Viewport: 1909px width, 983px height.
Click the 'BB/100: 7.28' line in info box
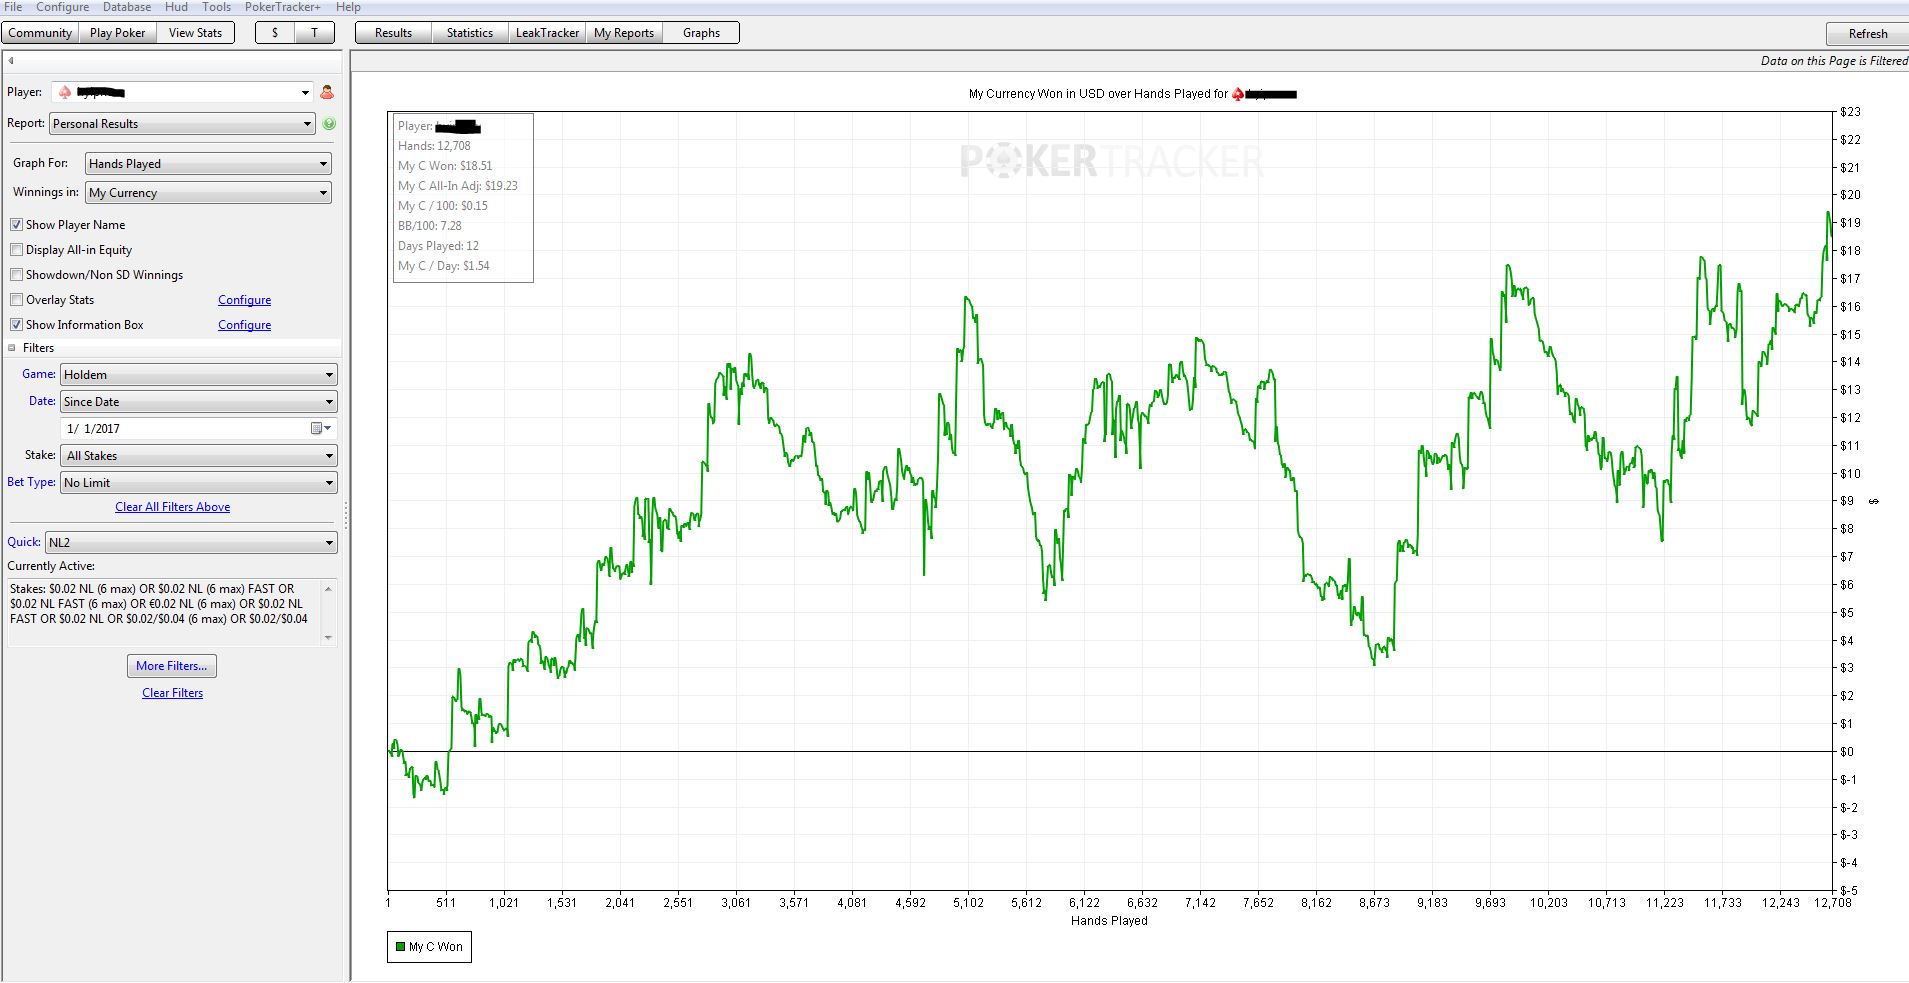(430, 226)
